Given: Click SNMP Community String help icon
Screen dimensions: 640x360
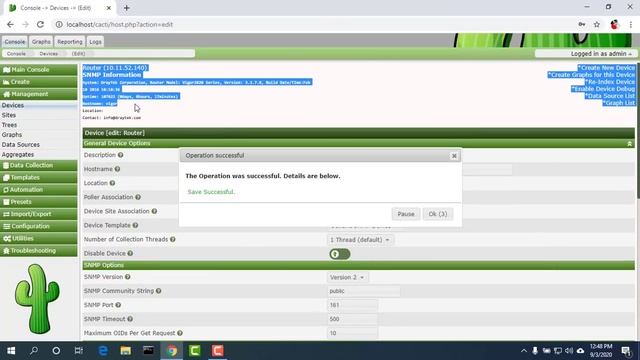Looking at the screenshot, I should click(x=158, y=291).
